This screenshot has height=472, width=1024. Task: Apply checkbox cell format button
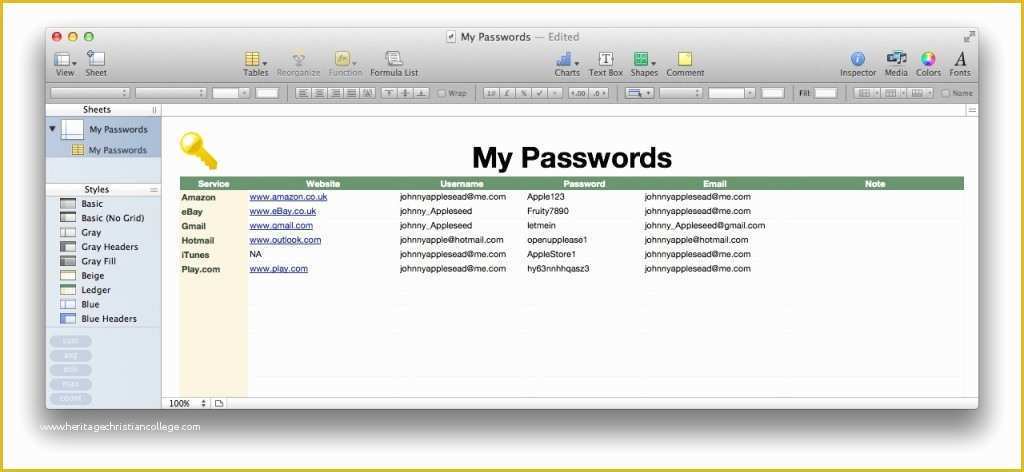[539, 93]
